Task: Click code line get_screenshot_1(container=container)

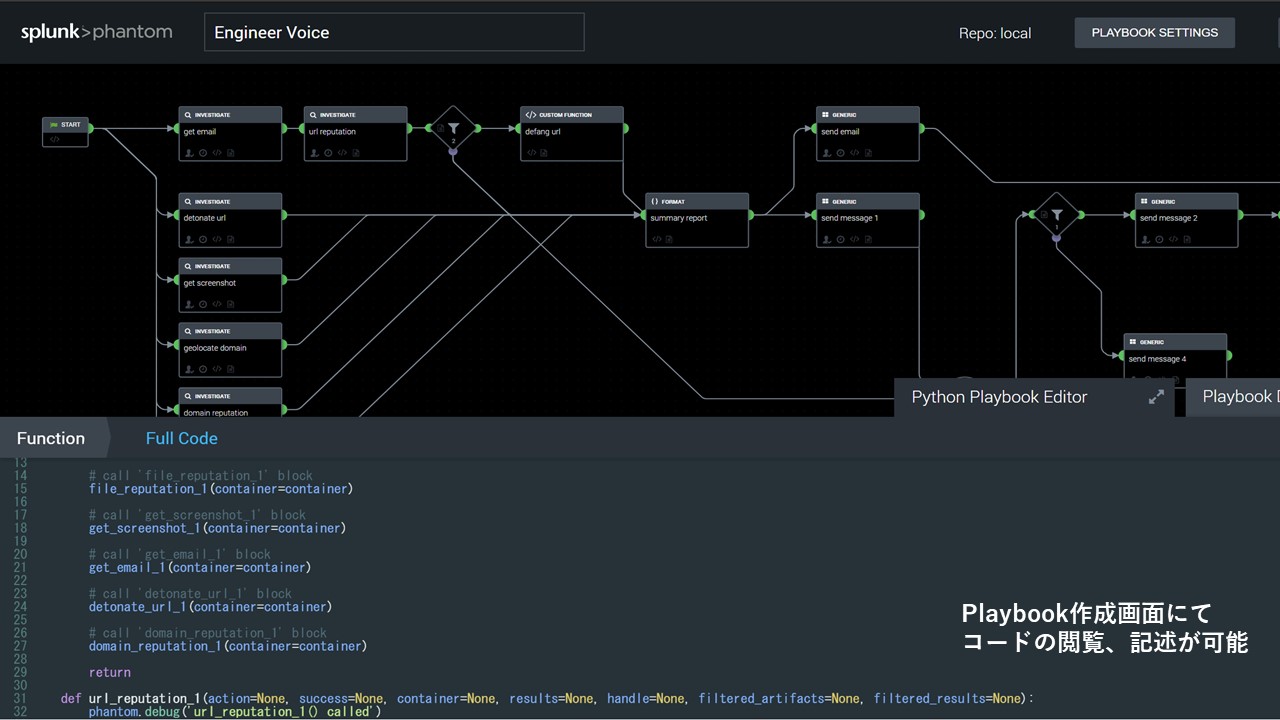Action: [217, 528]
